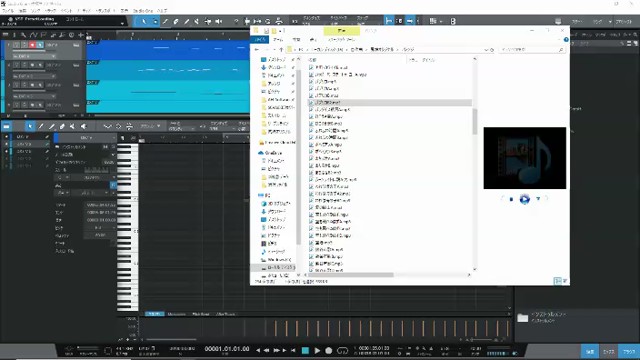The height and width of the screenshot is (360, 640).
Task: Open the File tab in the Explorer ribbon
Action: (260, 40)
